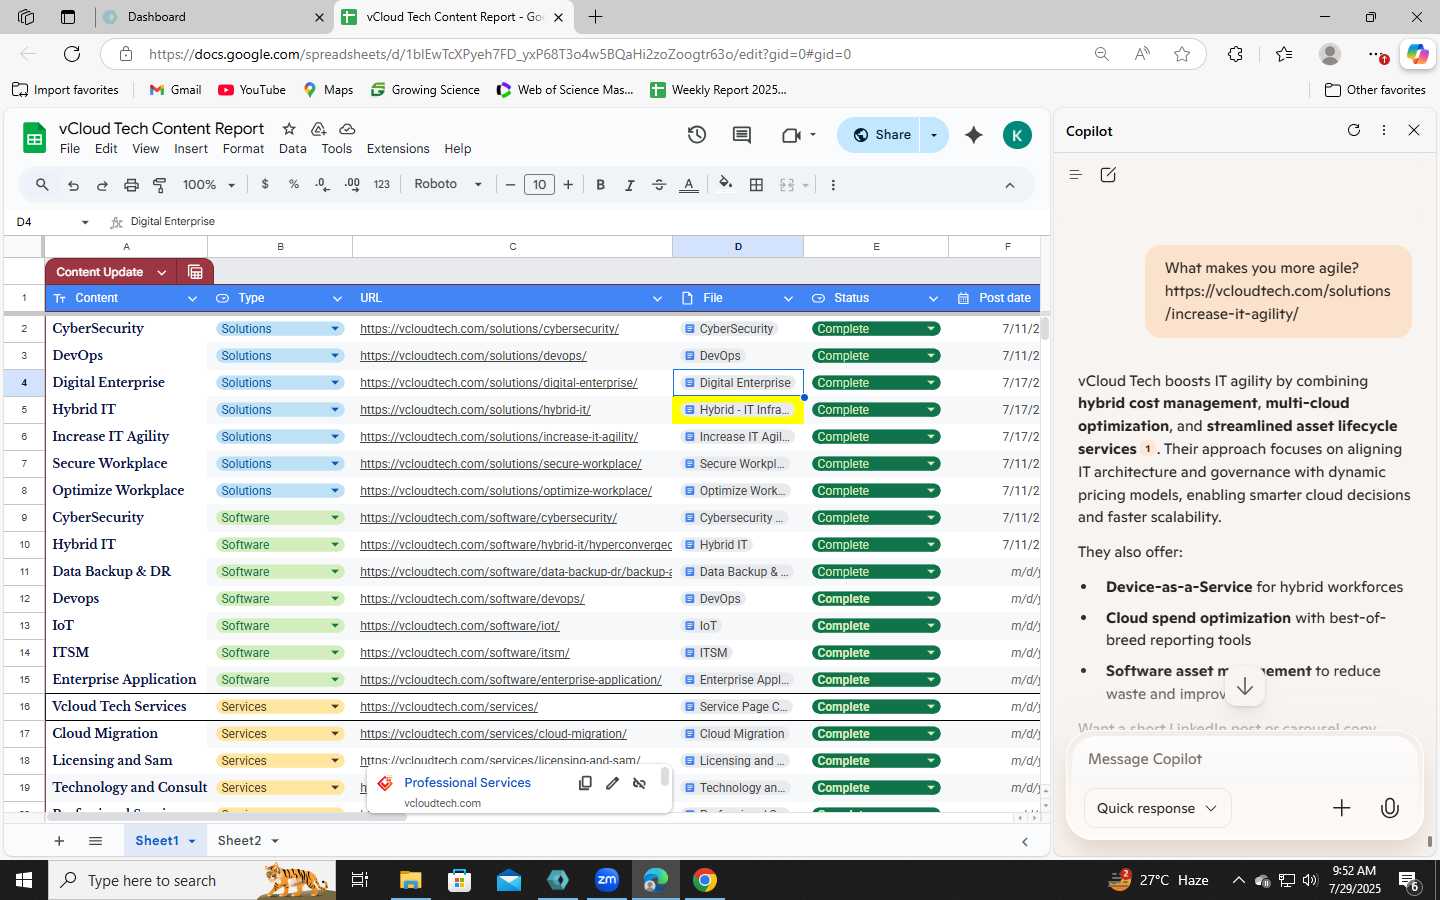The width and height of the screenshot is (1440, 900).
Task: Open the fill color picker
Action: click(726, 184)
